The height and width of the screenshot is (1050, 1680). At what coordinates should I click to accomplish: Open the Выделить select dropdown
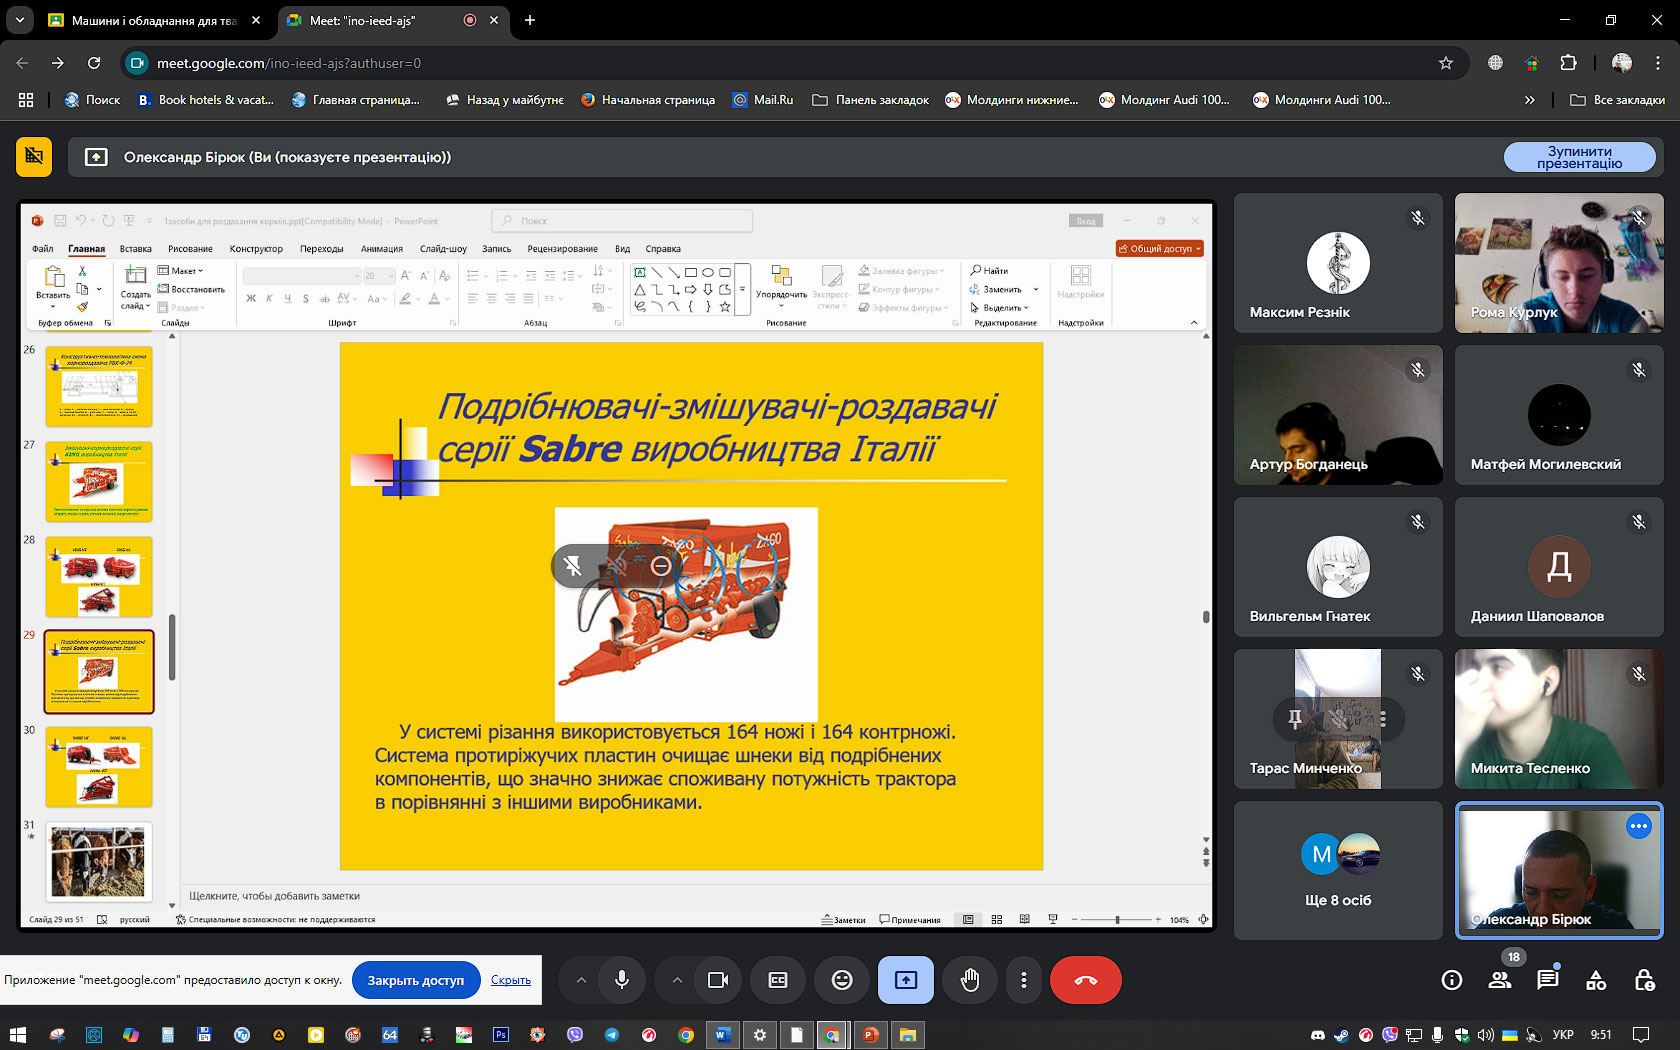(999, 308)
